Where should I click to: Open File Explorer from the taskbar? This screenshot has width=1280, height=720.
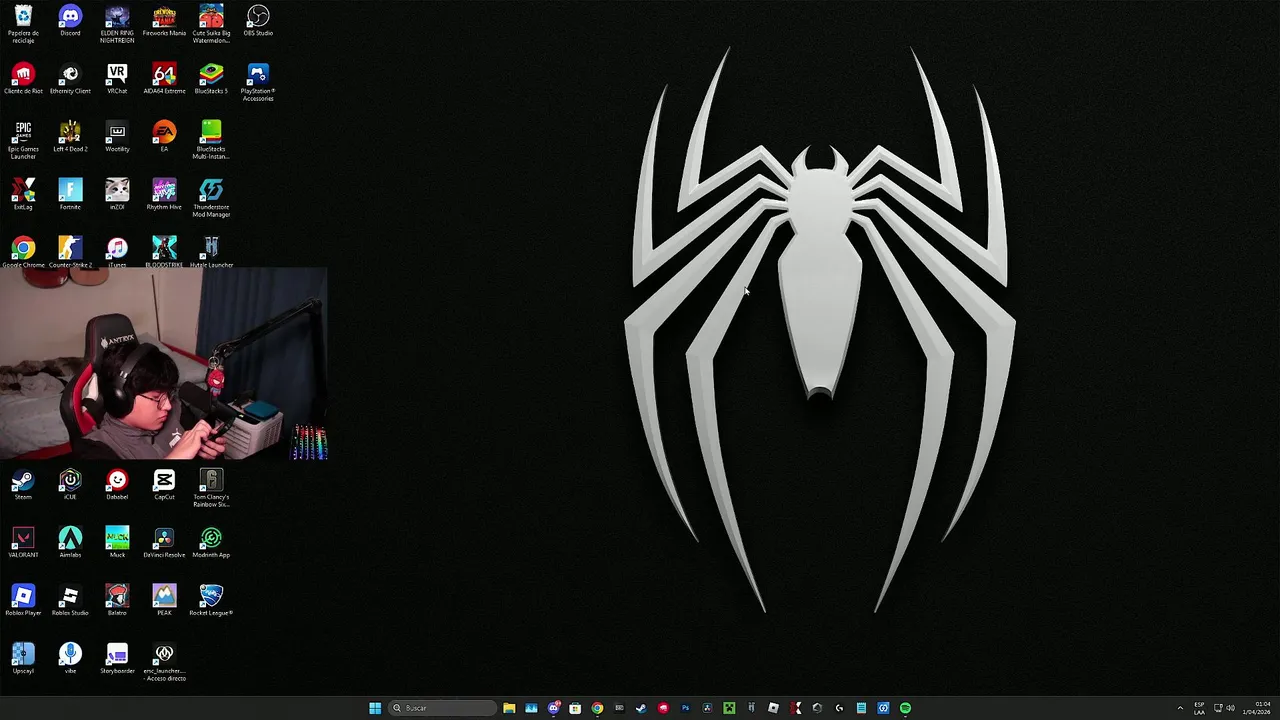pyautogui.click(x=509, y=708)
